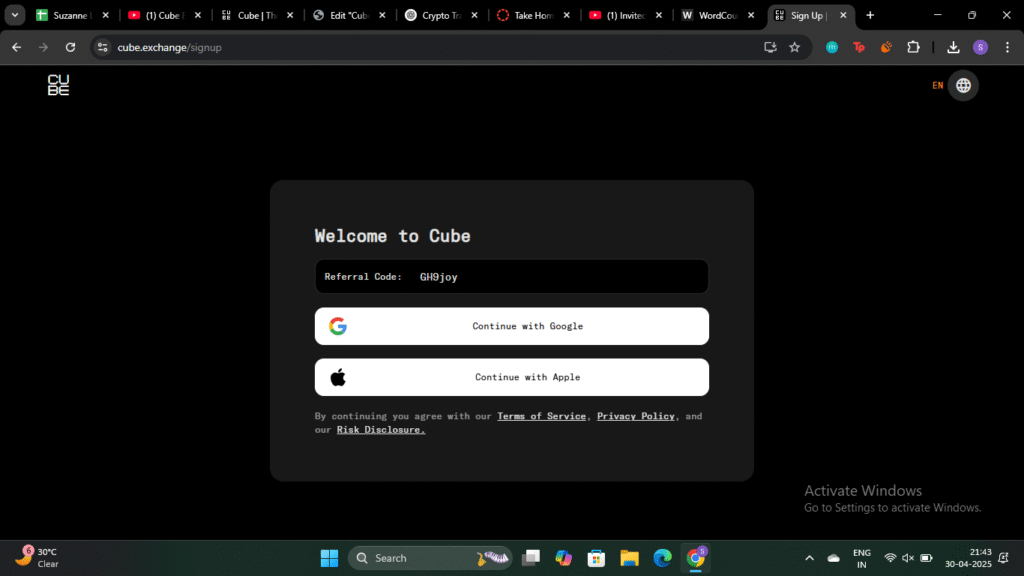
Task: Click the battery tray icon
Action: point(926,558)
